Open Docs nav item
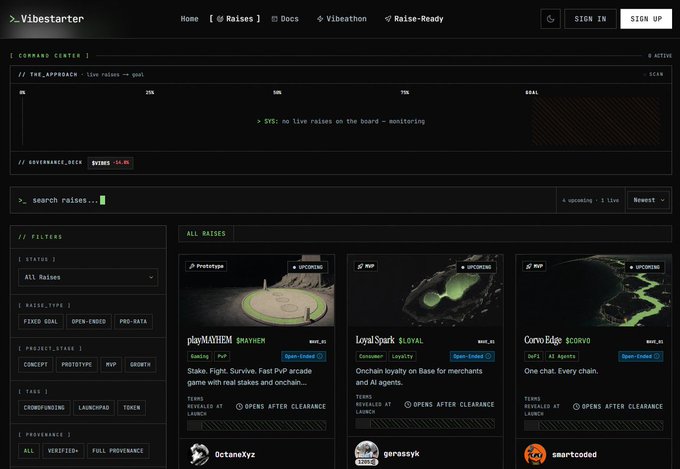 pos(285,19)
